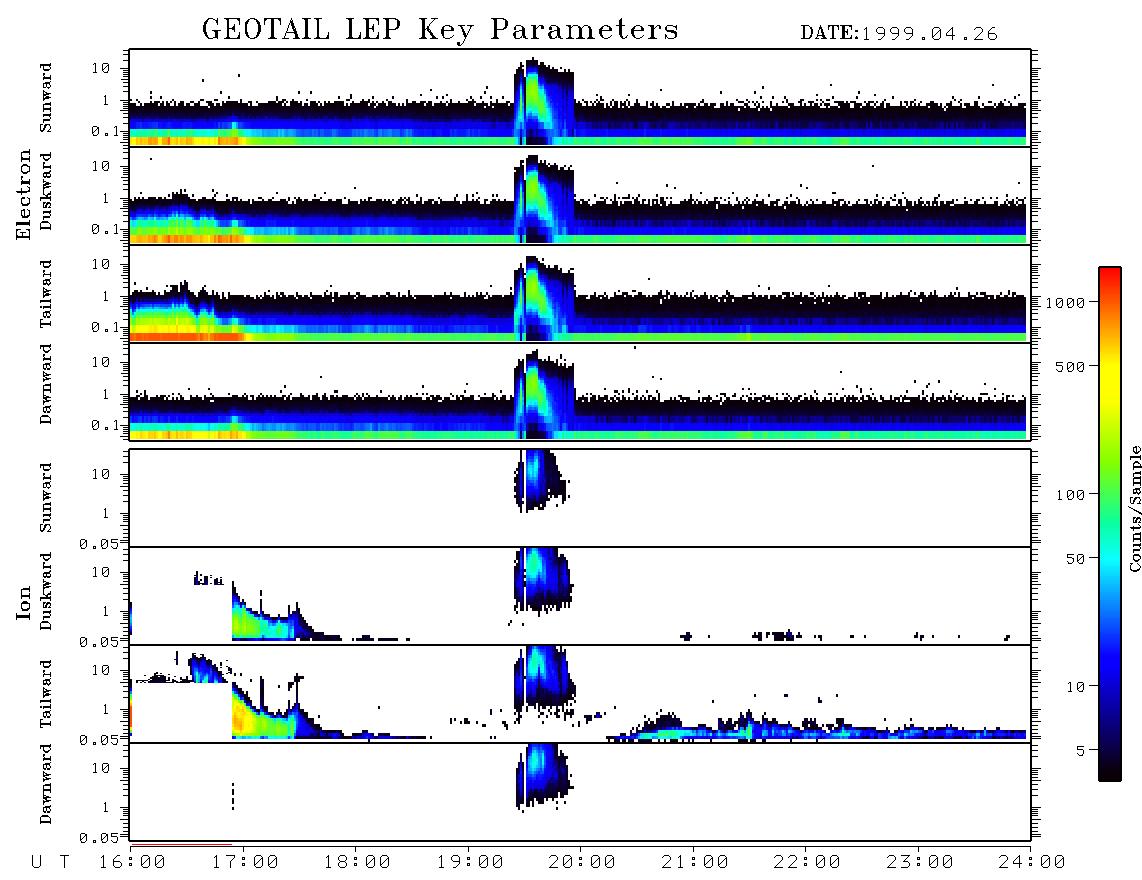Image resolution: width=1142 pixels, height=880 pixels.
Task: Select the "Electron" group axis label
Action: 24,194
